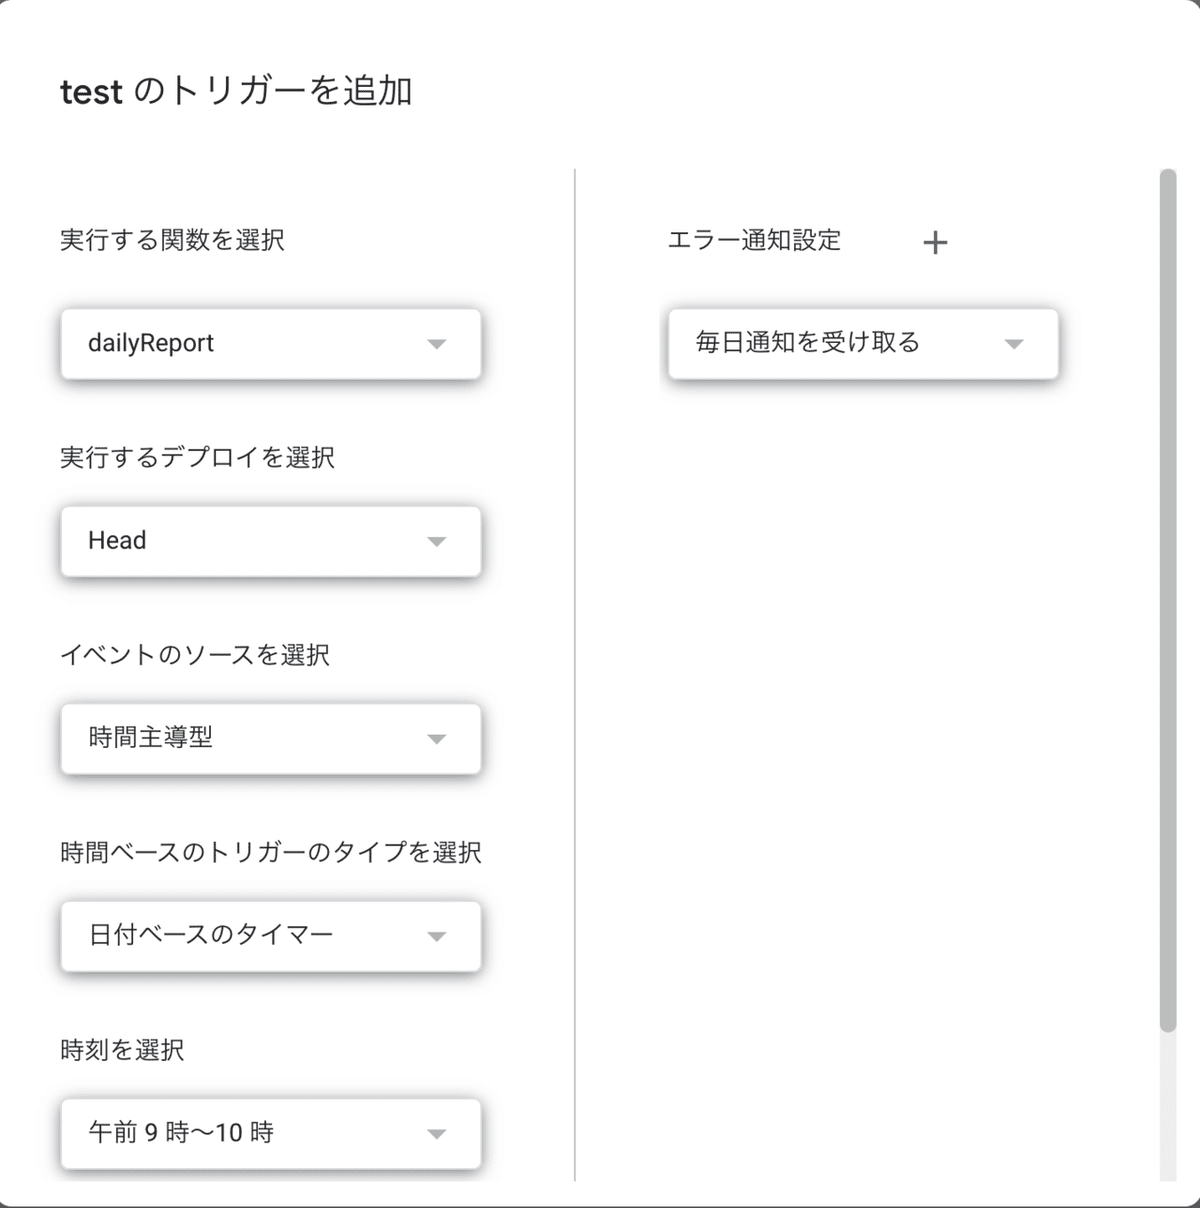This screenshot has height=1208, width=1200.
Task: Click the Head deployment dropdown arrow
Action: 437,541
